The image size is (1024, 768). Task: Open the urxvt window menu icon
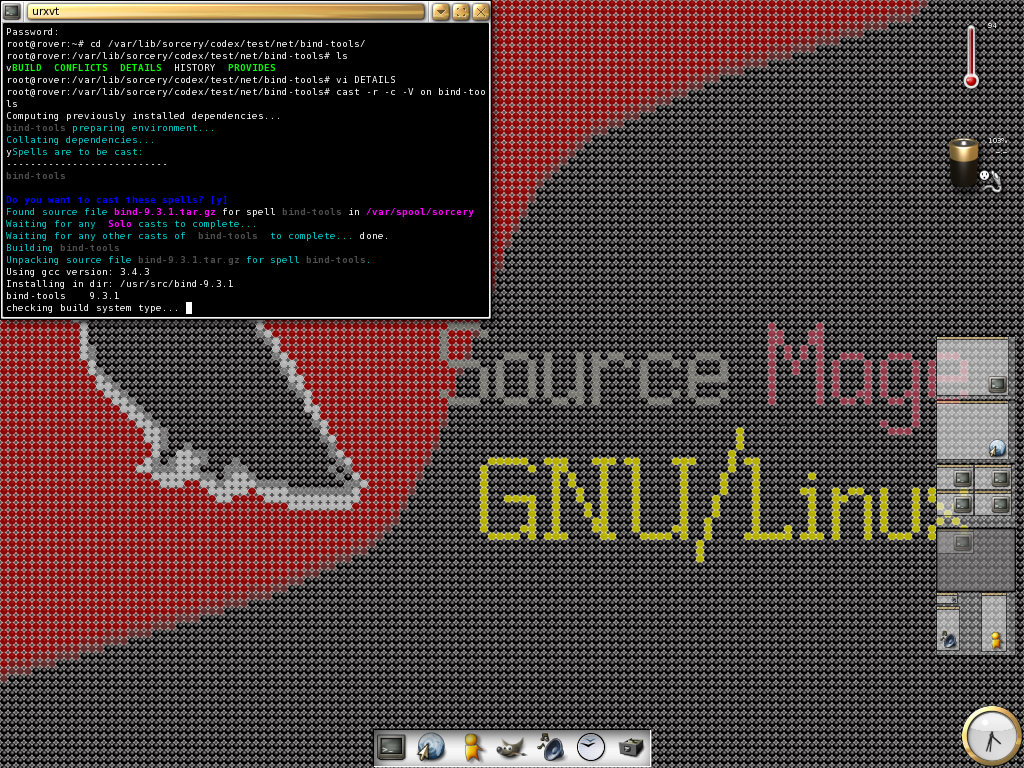pos(12,12)
